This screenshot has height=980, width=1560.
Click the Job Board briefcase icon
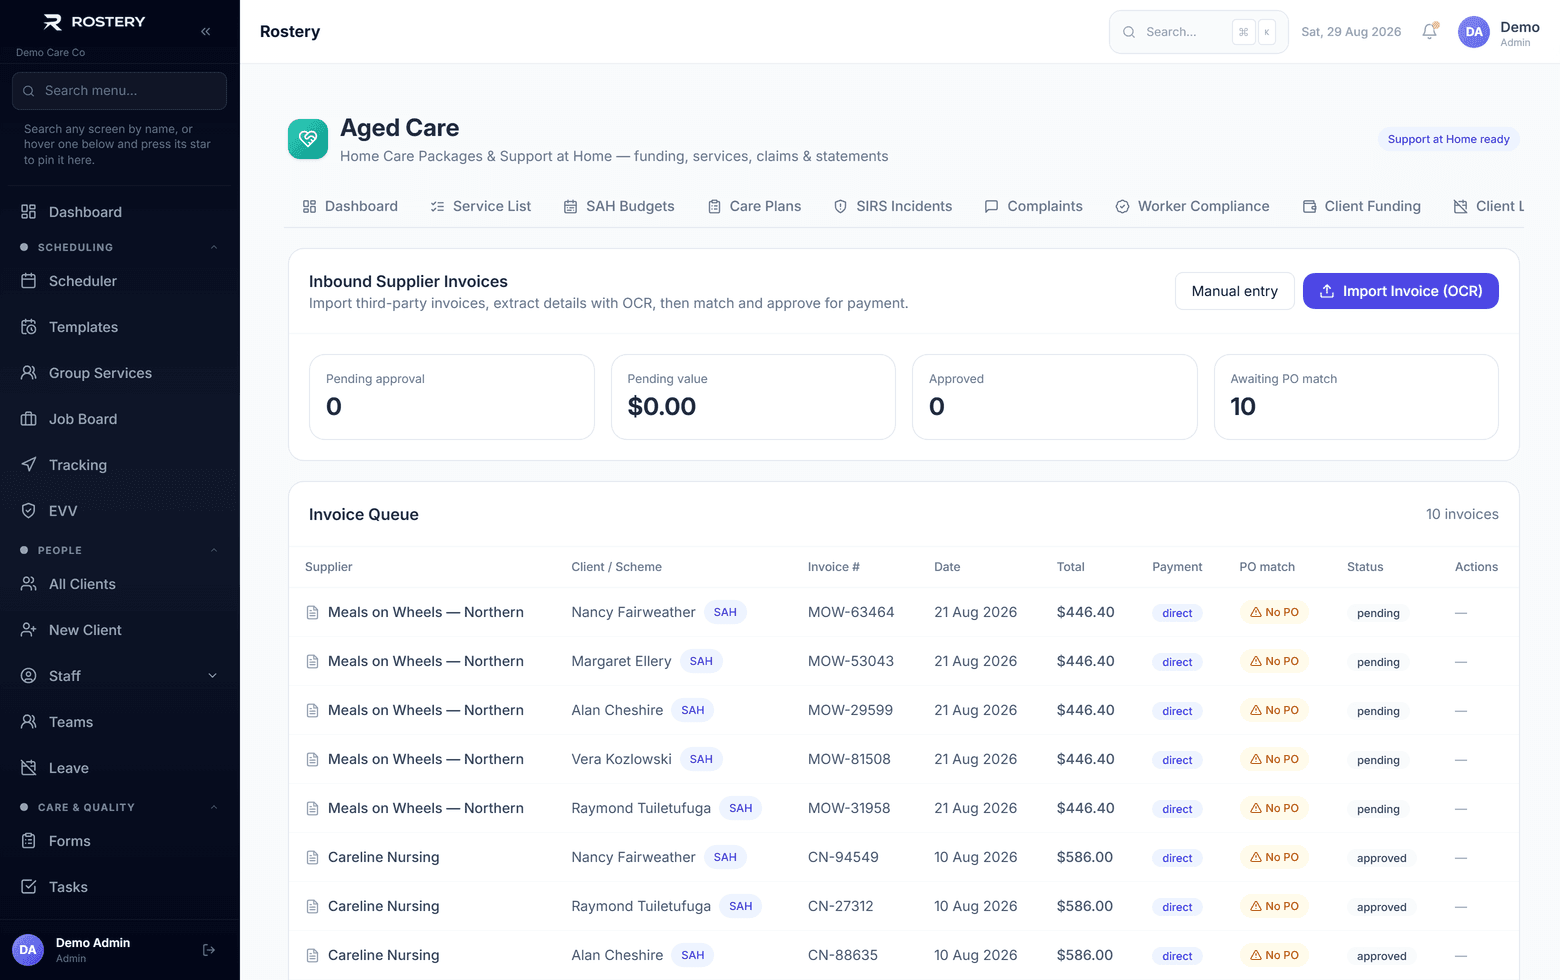pyautogui.click(x=29, y=419)
